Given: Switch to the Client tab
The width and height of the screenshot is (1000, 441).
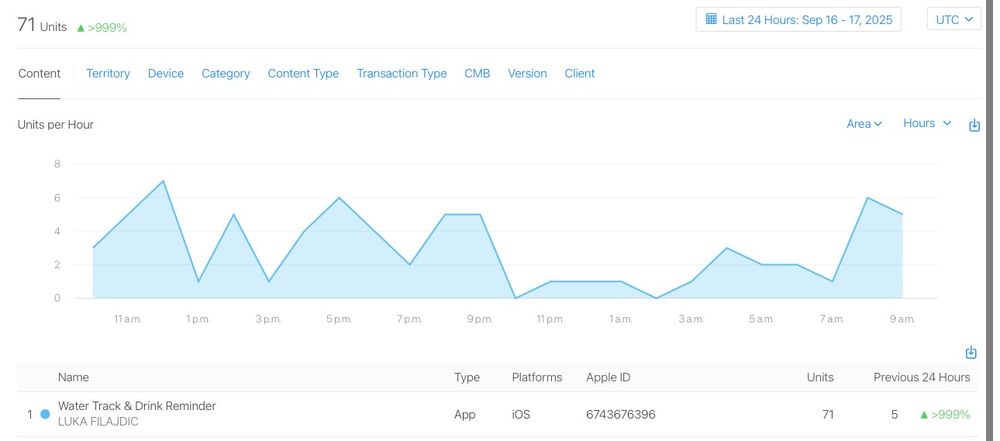Looking at the screenshot, I should pyautogui.click(x=580, y=73).
